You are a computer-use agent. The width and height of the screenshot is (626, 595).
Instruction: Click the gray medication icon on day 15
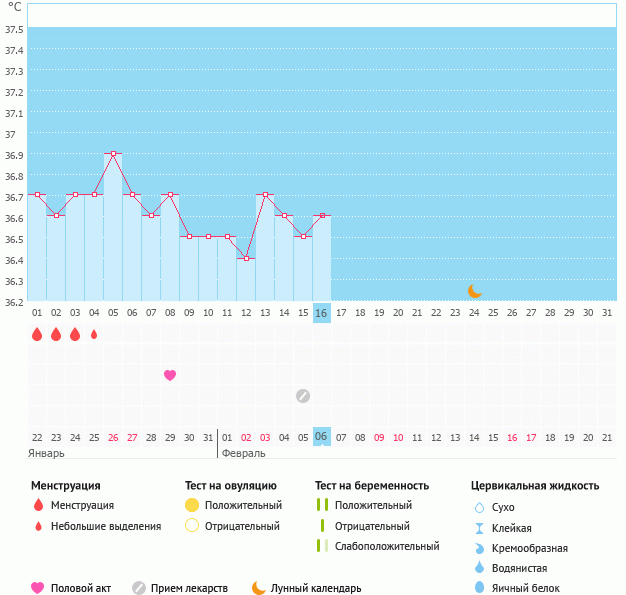point(303,396)
